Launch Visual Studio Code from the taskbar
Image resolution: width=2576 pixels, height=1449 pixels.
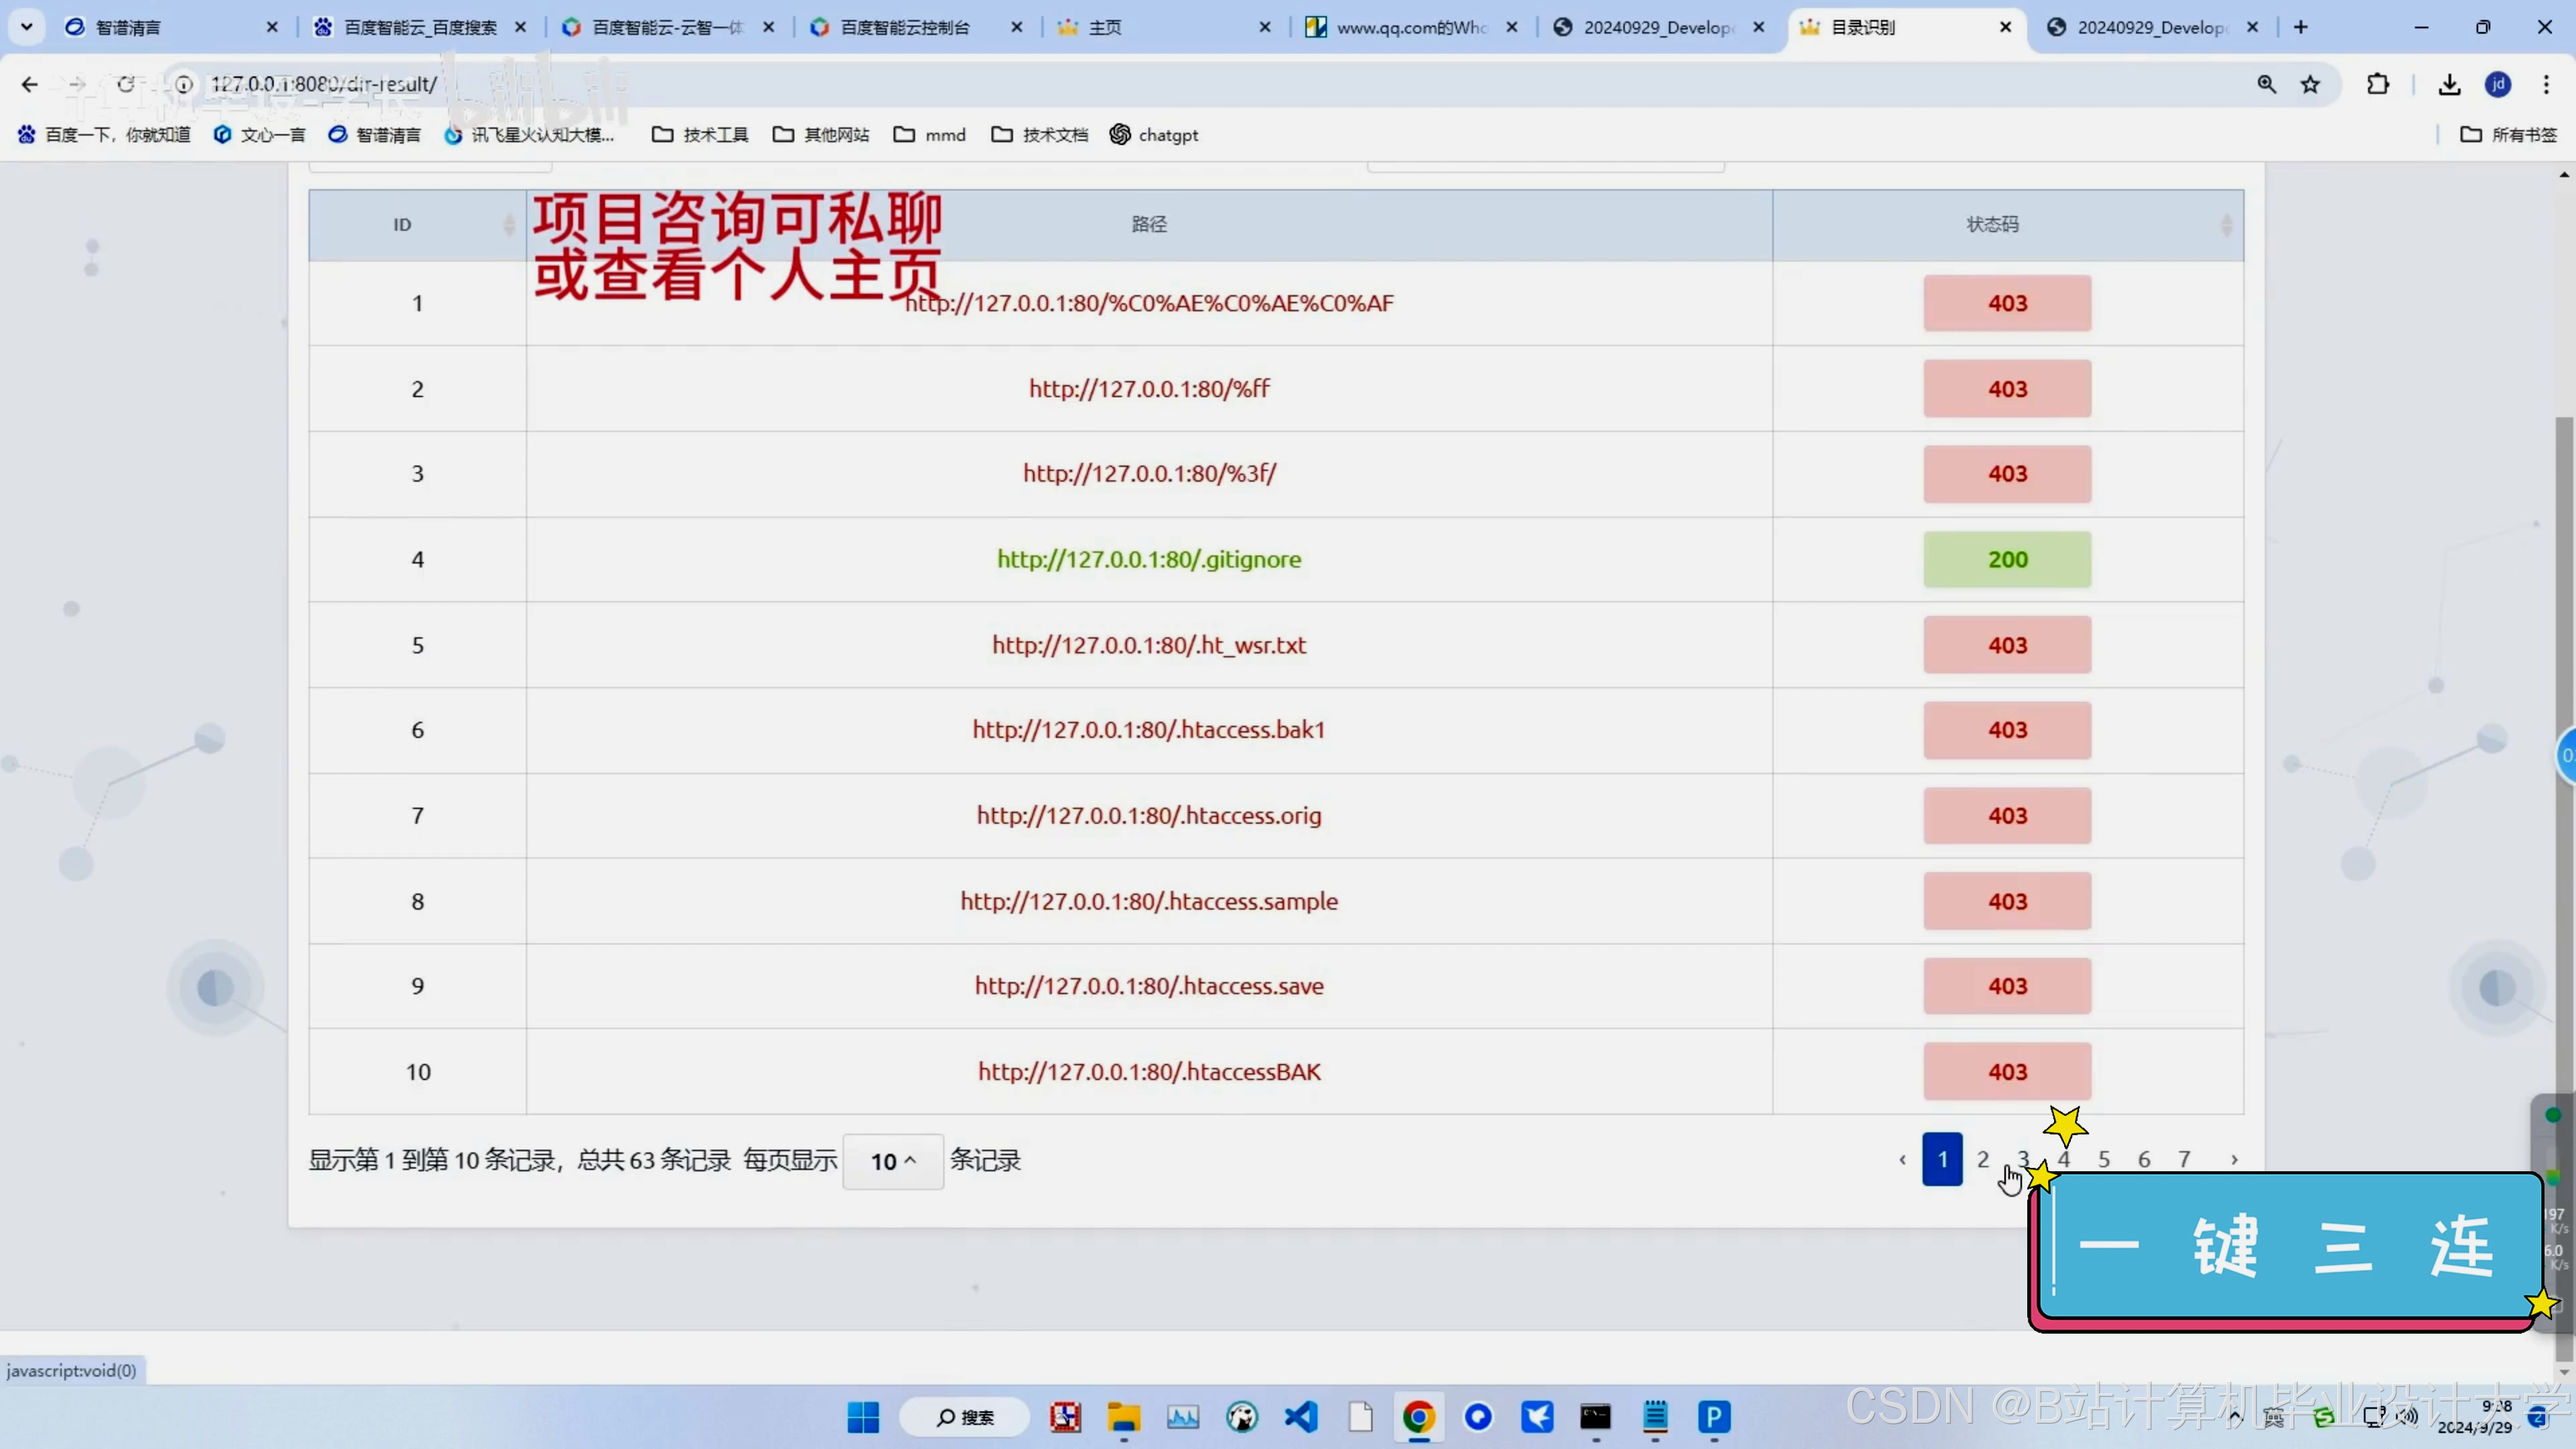coord(1301,1417)
